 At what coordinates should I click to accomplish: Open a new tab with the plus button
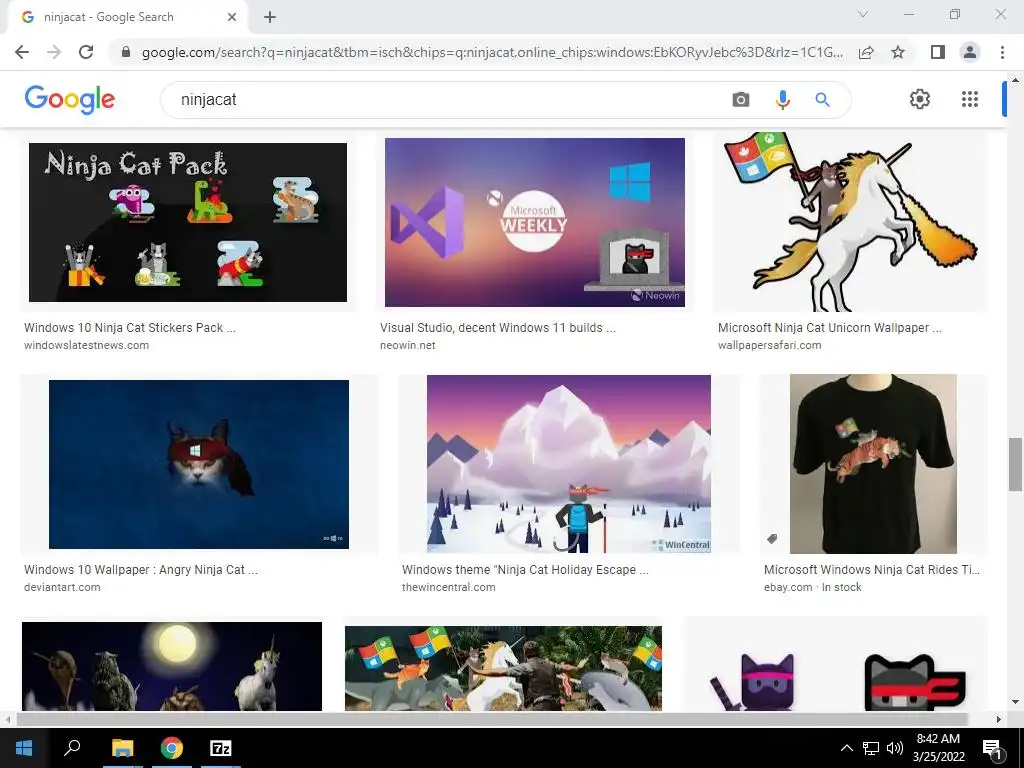(270, 18)
